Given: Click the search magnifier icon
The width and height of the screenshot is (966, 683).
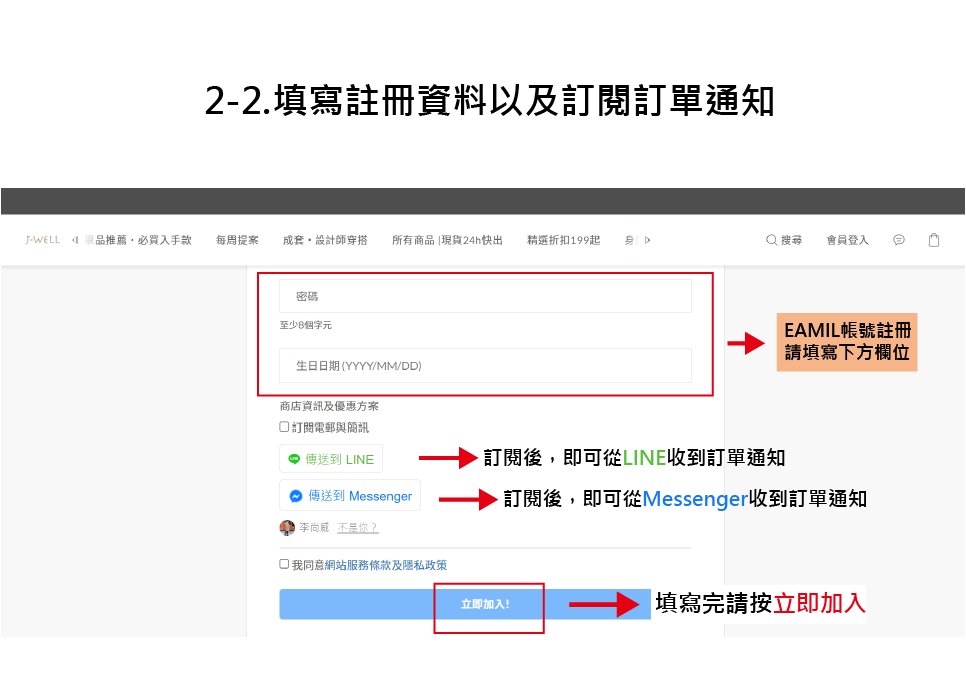Looking at the screenshot, I should point(771,240).
